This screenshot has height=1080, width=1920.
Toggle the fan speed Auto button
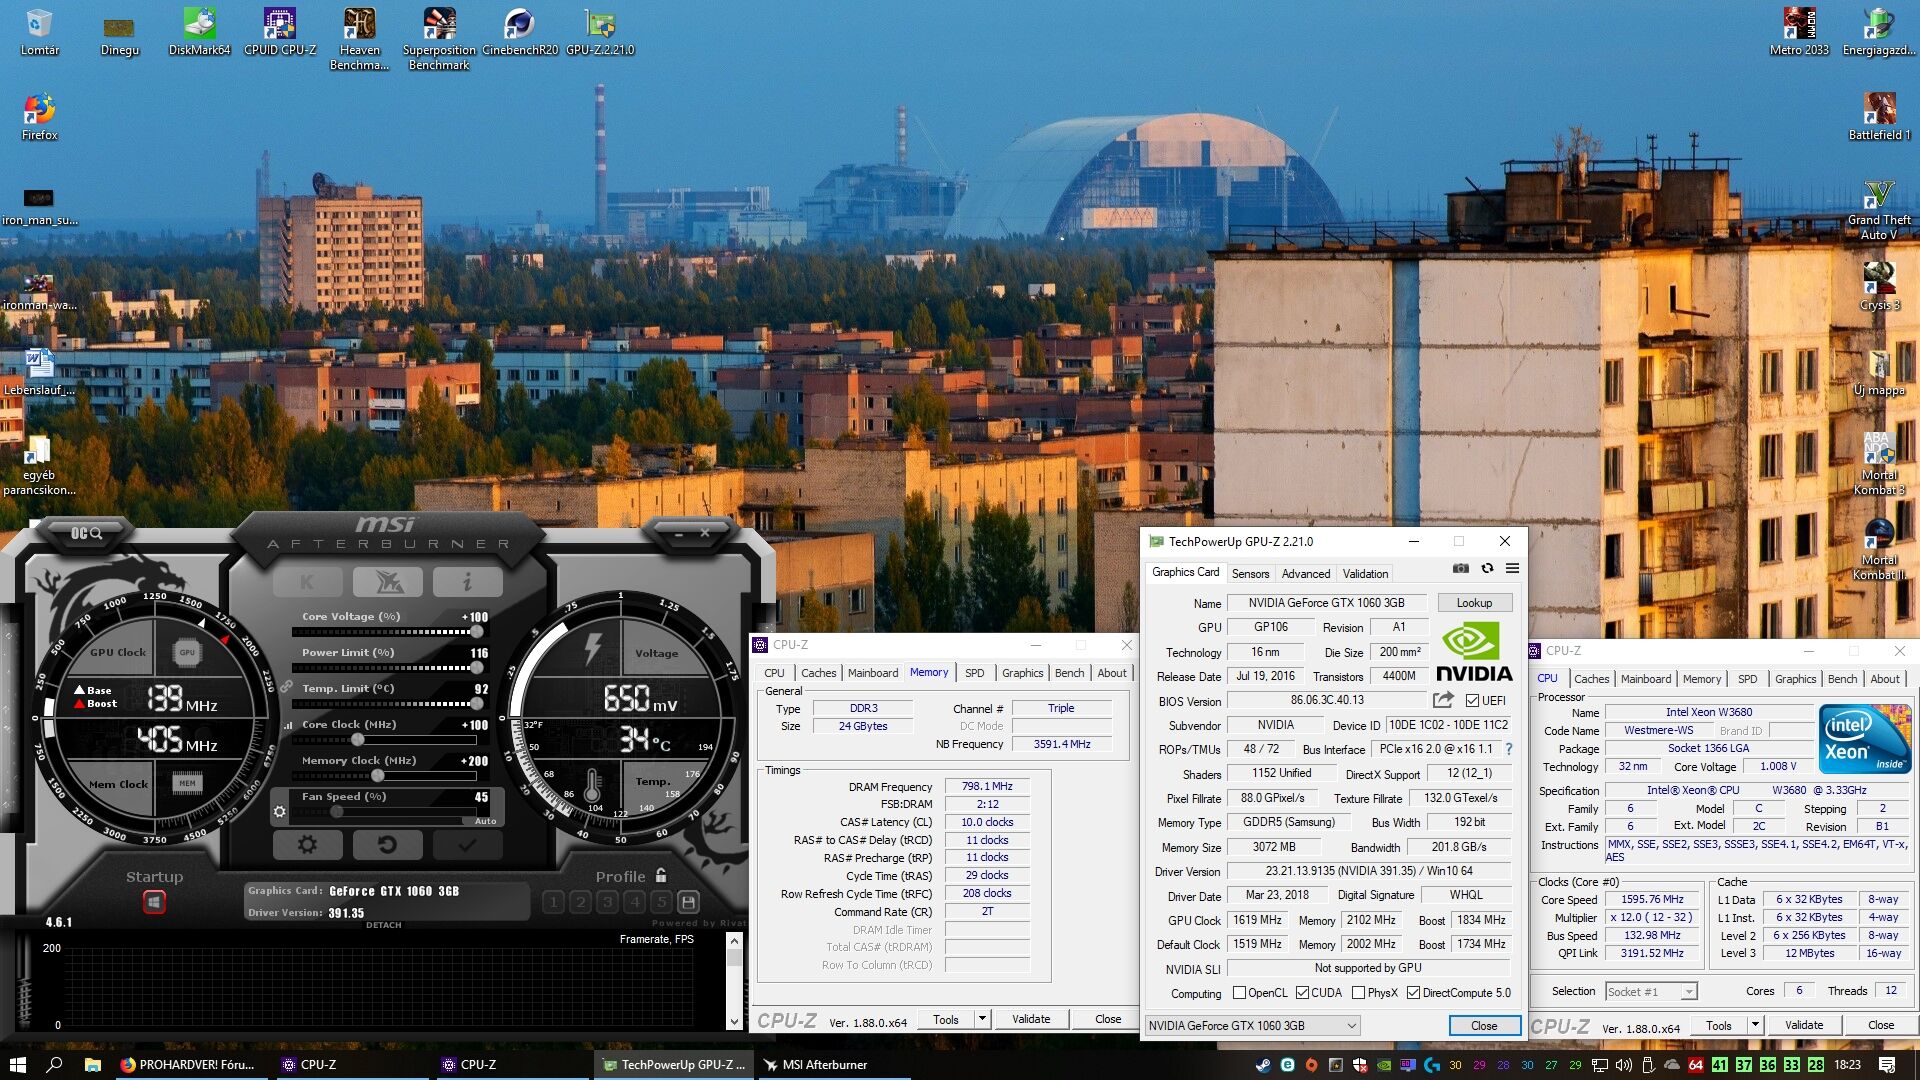pos(485,821)
